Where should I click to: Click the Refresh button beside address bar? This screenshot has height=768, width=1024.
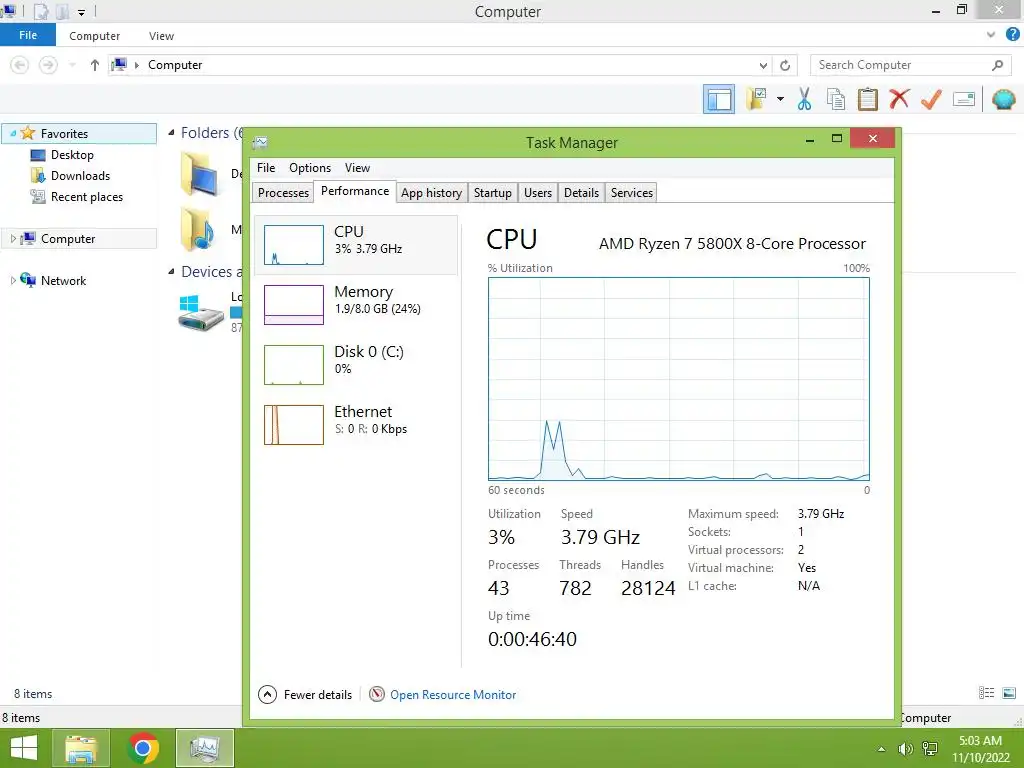[785, 65]
